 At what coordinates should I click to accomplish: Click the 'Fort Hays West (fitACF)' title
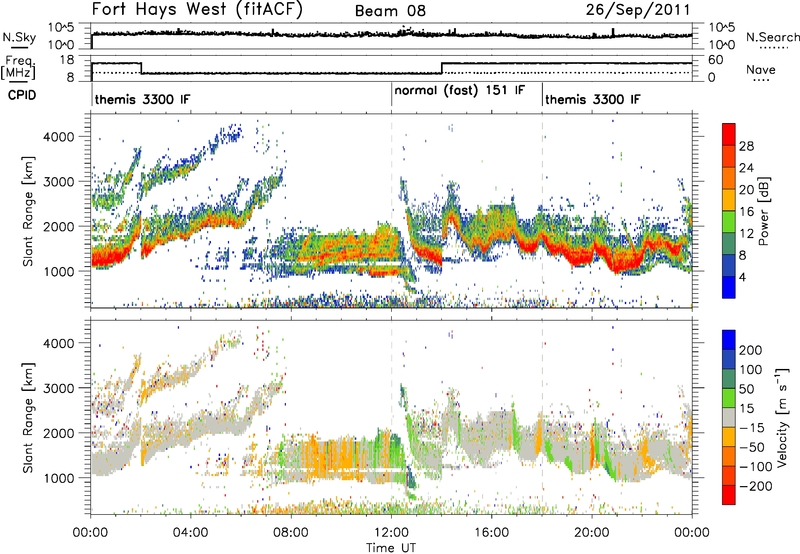(197, 9)
